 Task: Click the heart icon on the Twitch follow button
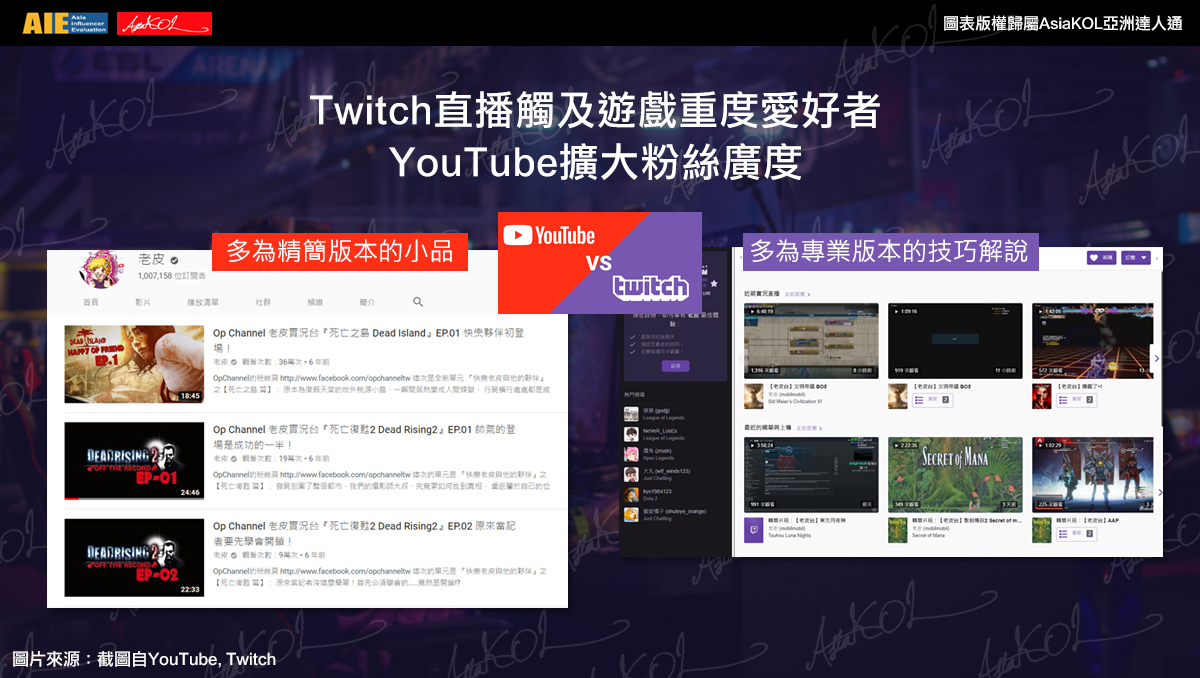(x=1094, y=257)
